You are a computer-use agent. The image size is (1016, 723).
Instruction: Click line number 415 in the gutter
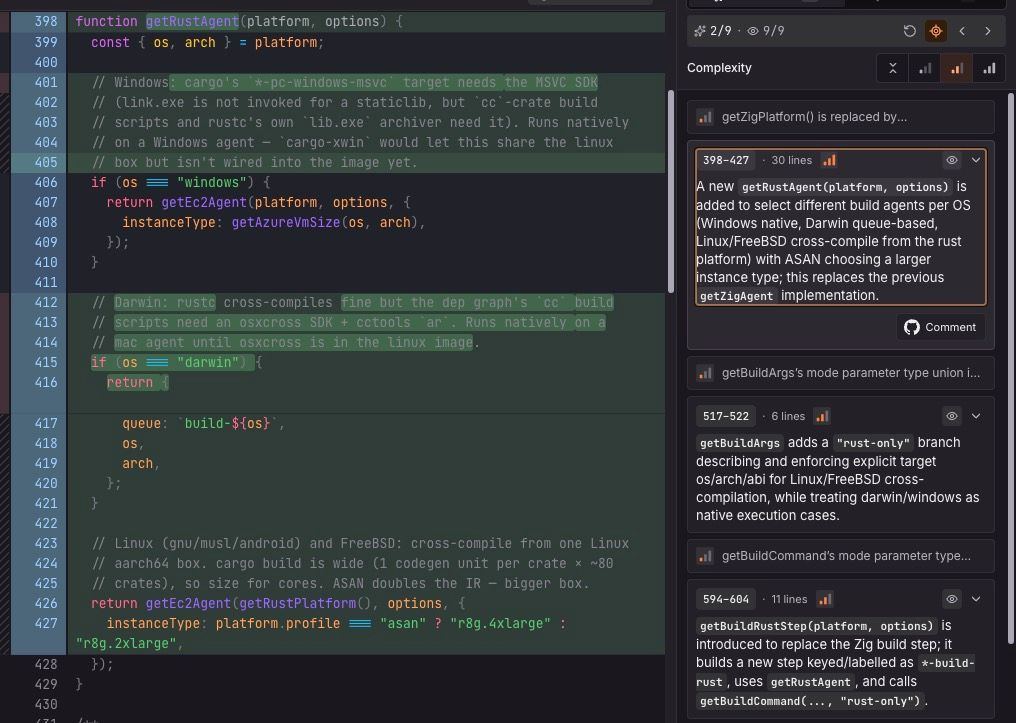click(46, 362)
